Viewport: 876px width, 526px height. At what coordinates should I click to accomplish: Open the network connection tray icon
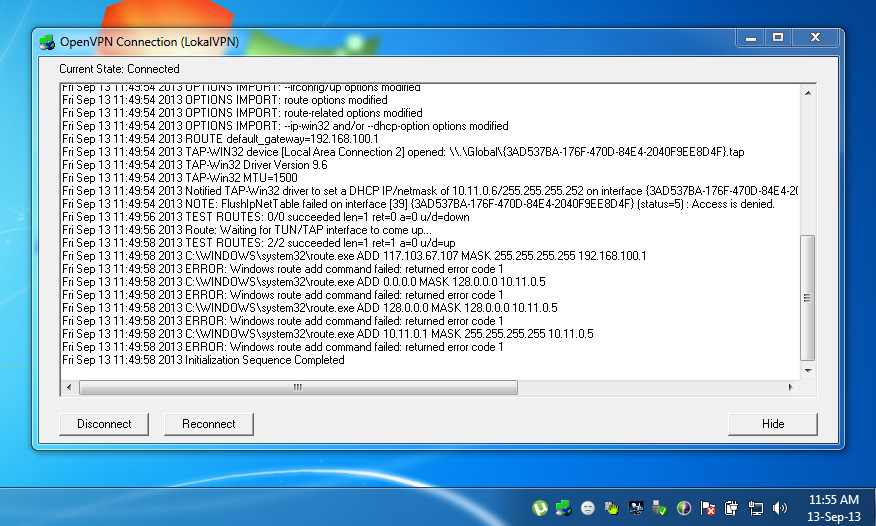755,508
